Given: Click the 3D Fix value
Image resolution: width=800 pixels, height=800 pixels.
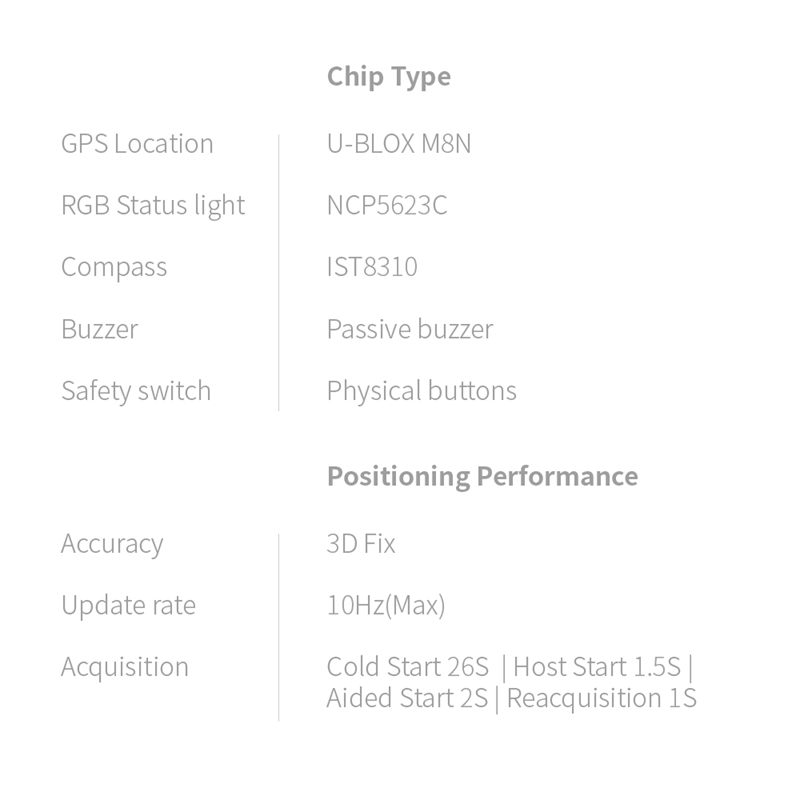Looking at the screenshot, I should (360, 544).
